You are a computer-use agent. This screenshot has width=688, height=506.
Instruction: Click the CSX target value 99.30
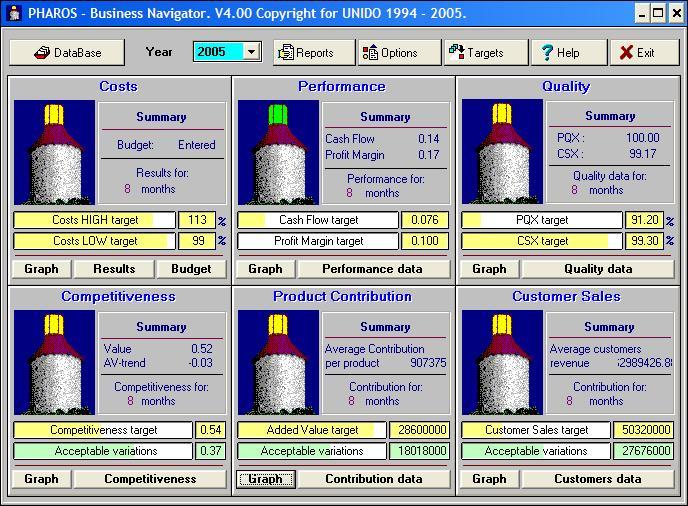pos(644,241)
